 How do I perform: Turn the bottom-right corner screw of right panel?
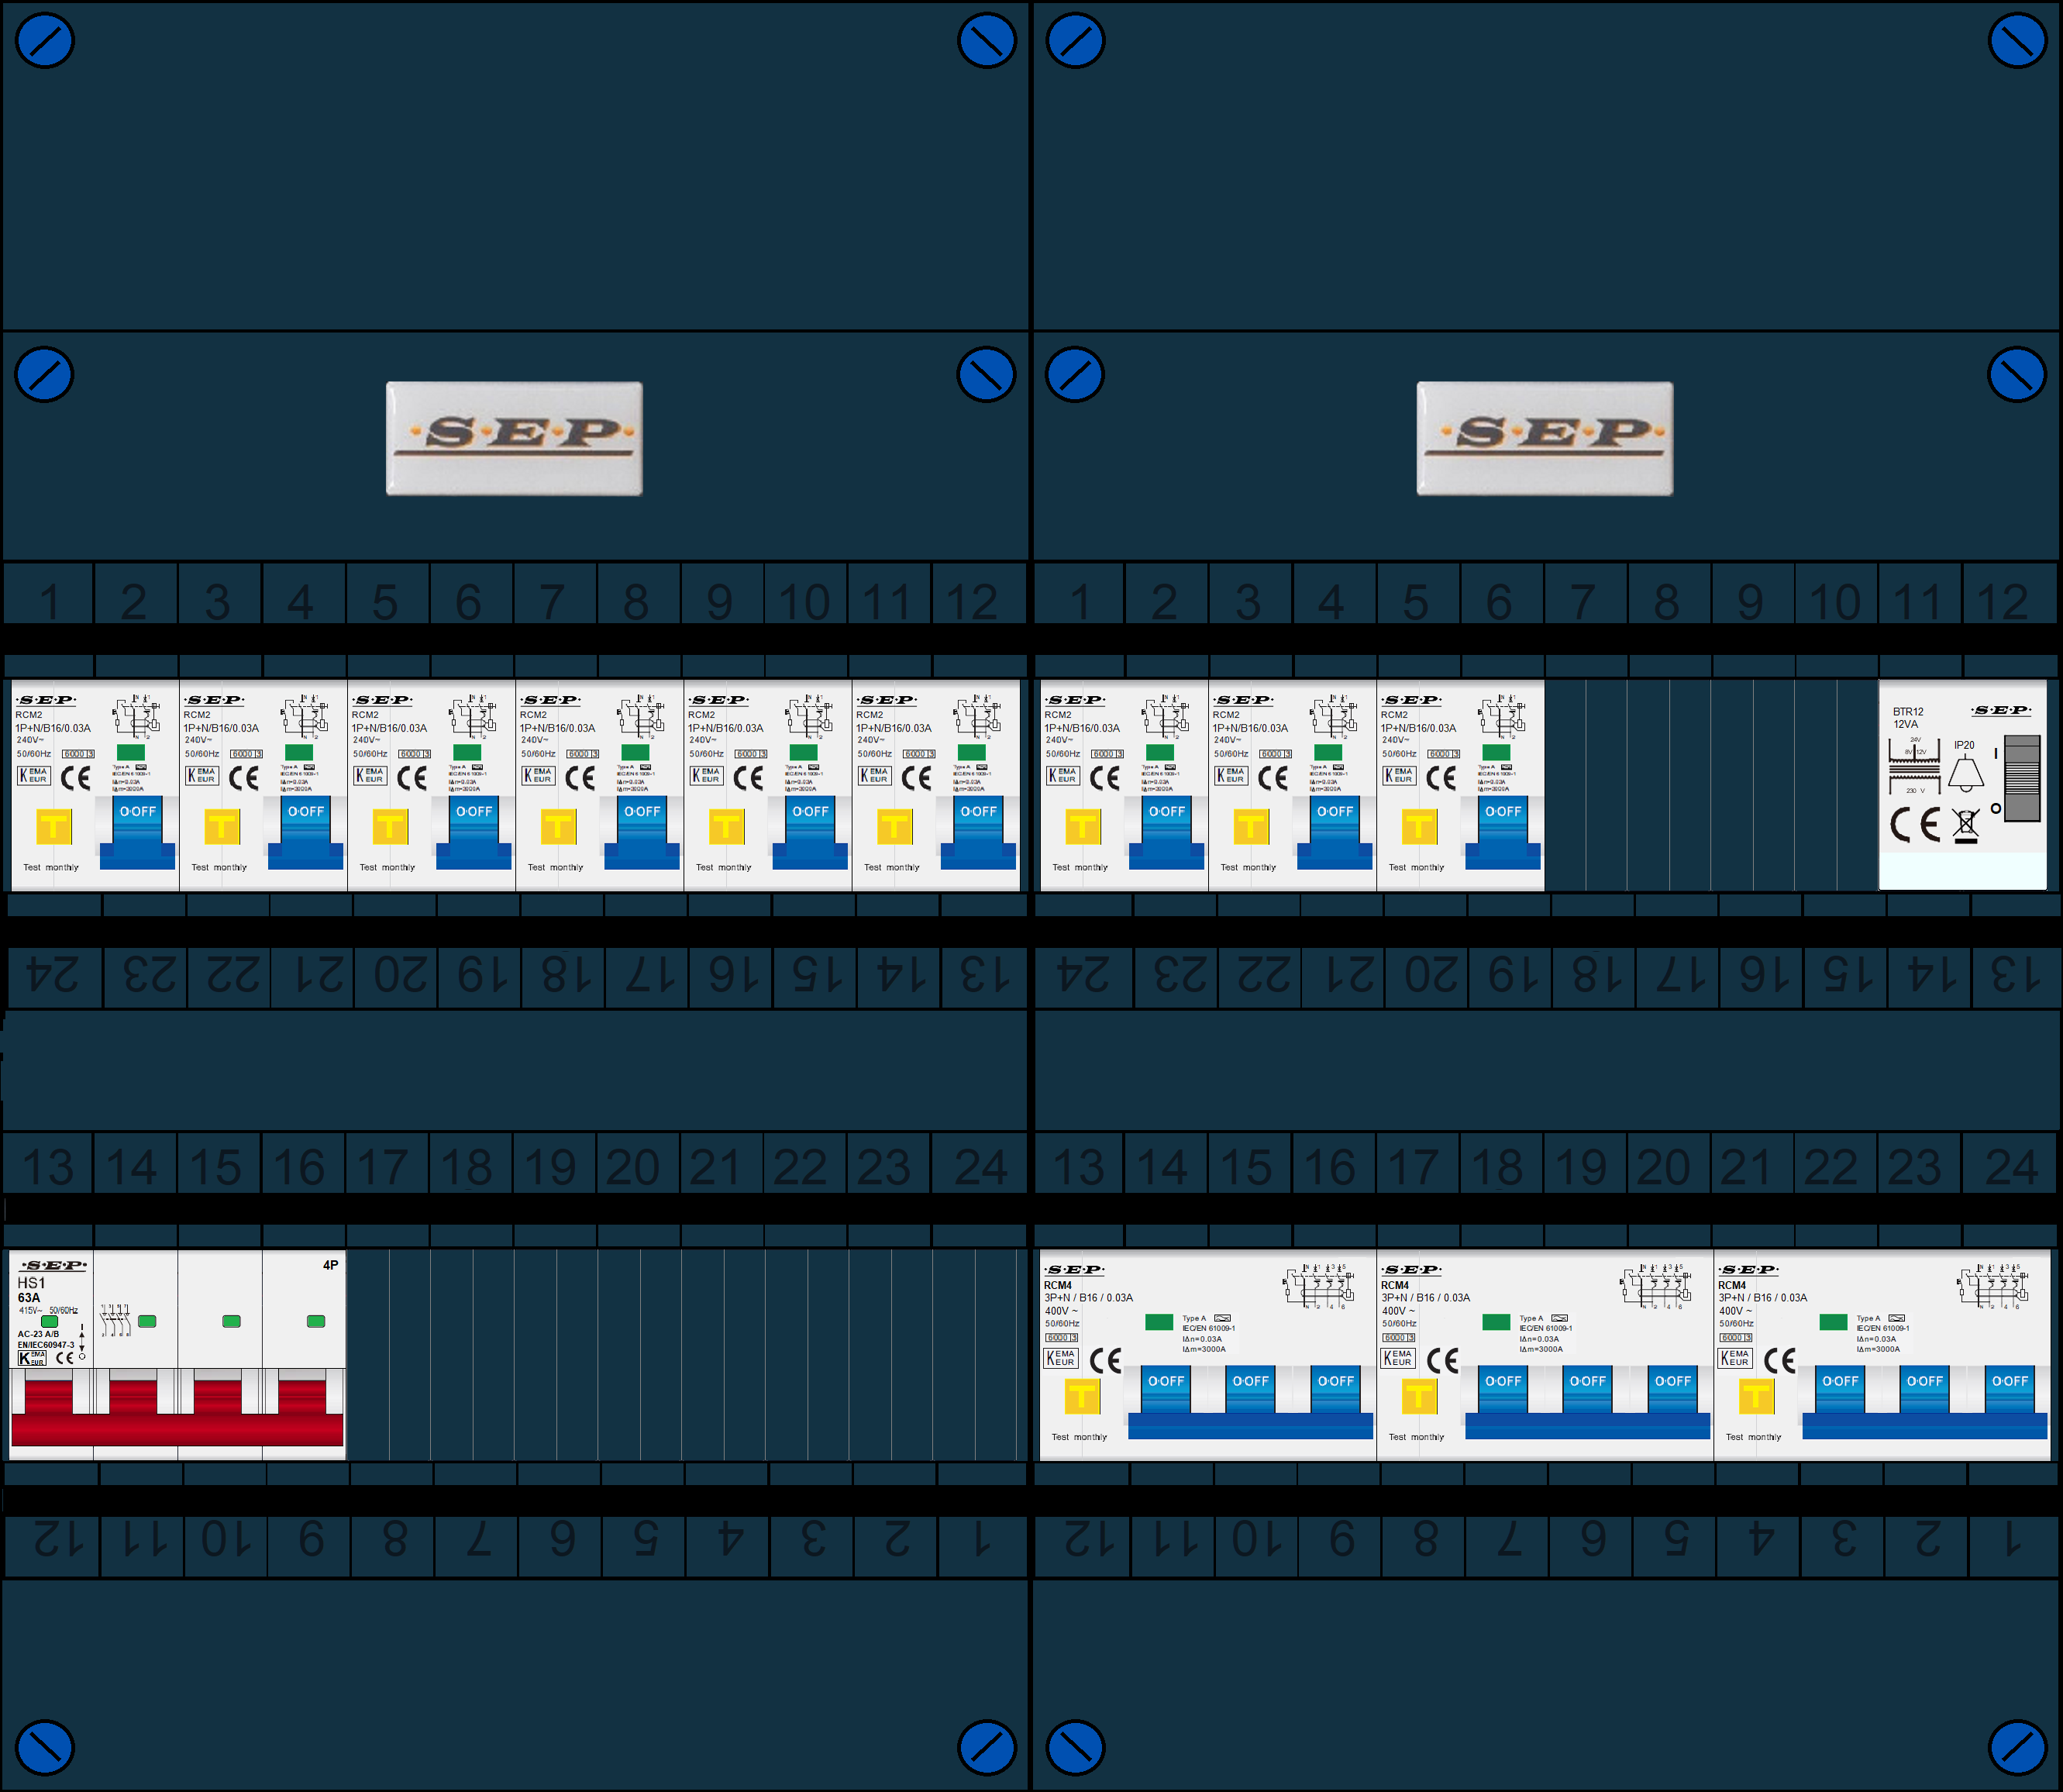coord(2017,1748)
